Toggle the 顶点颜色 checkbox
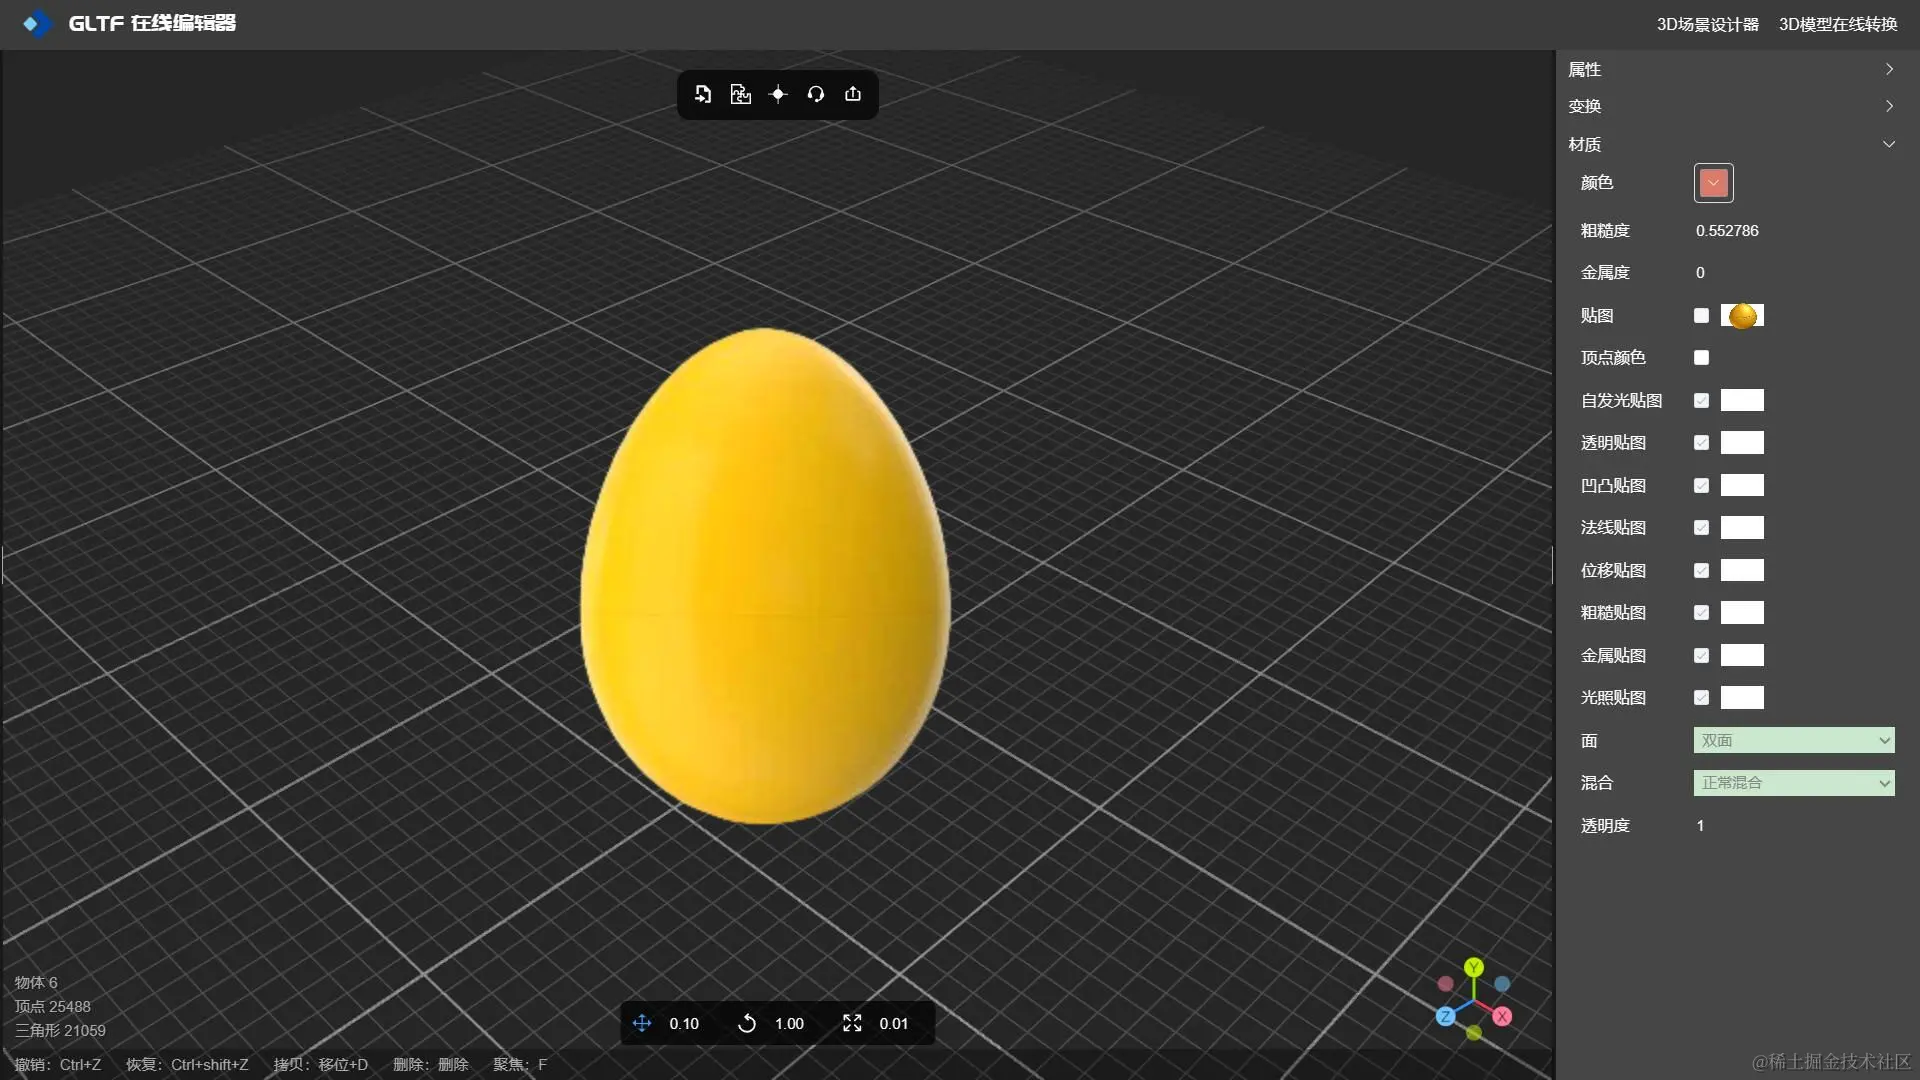1920x1080 pixels. pos(1701,358)
